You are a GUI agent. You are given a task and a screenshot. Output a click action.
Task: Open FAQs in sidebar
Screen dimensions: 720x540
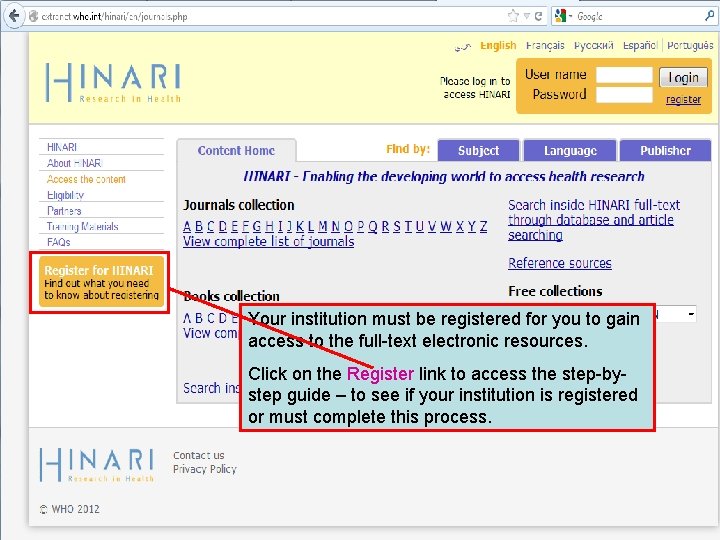click(x=58, y=242)
